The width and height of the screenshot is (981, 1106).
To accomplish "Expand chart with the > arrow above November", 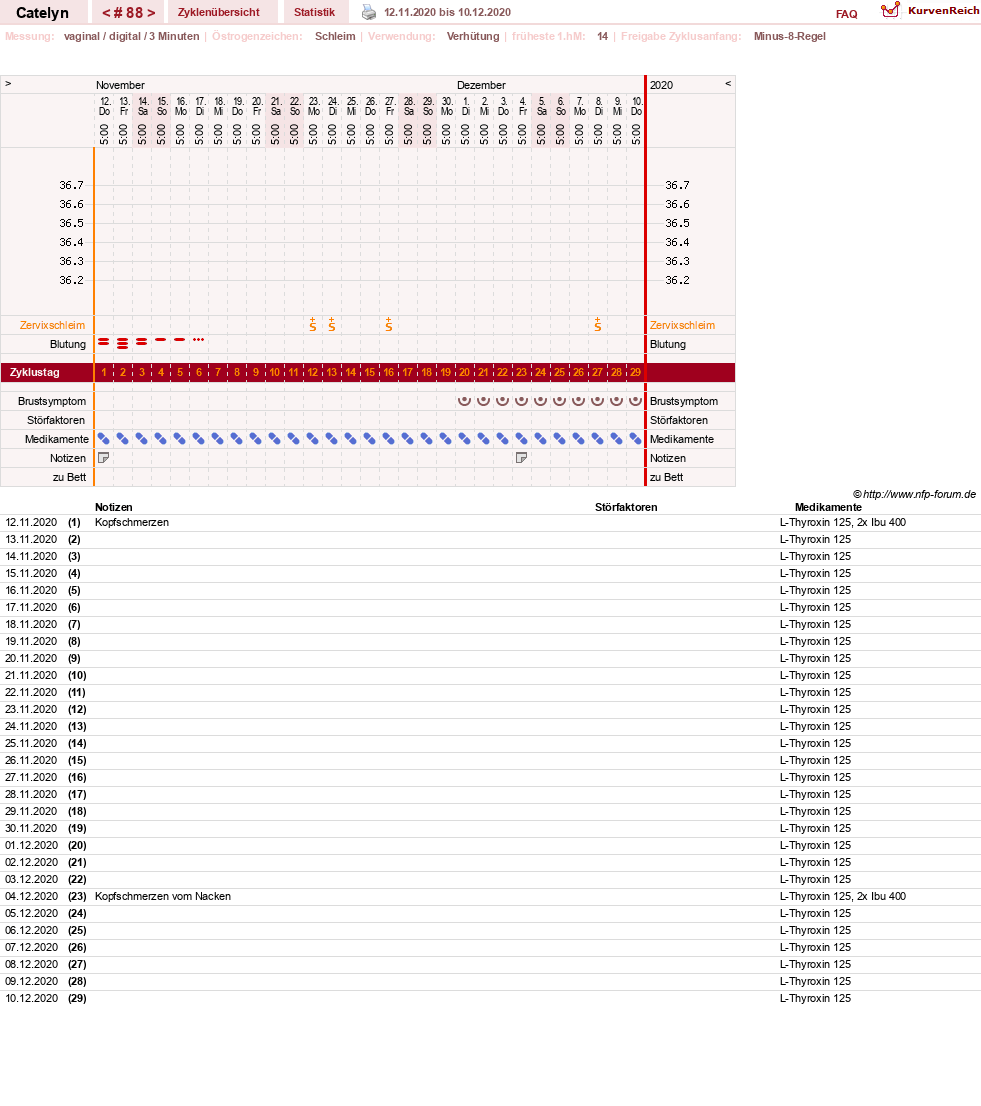I will pyautogui.click(x=8, y=83).
